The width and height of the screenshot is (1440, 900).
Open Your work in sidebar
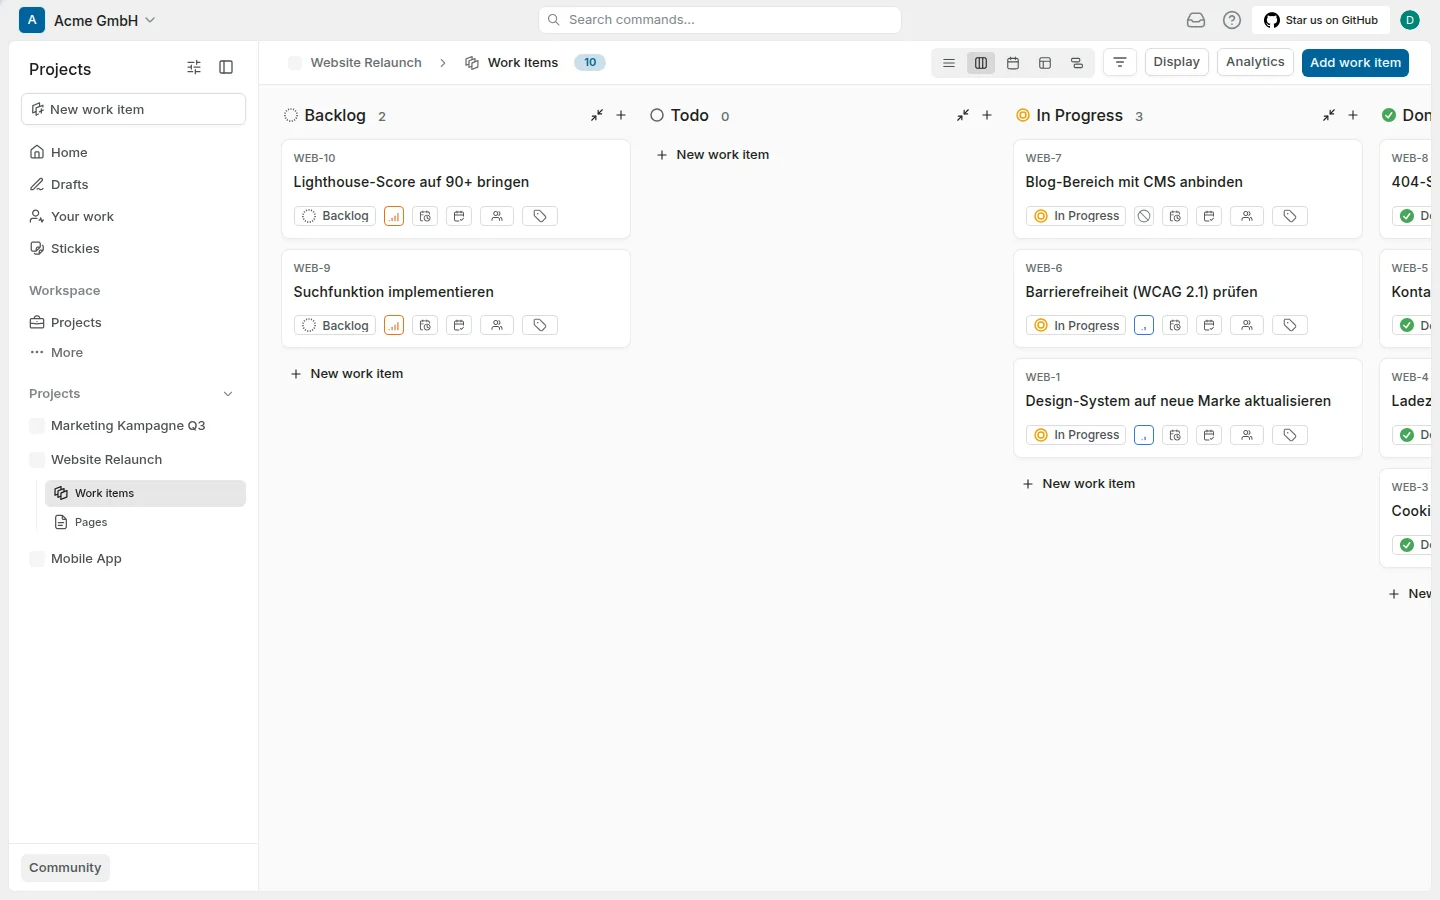[134, 216]
